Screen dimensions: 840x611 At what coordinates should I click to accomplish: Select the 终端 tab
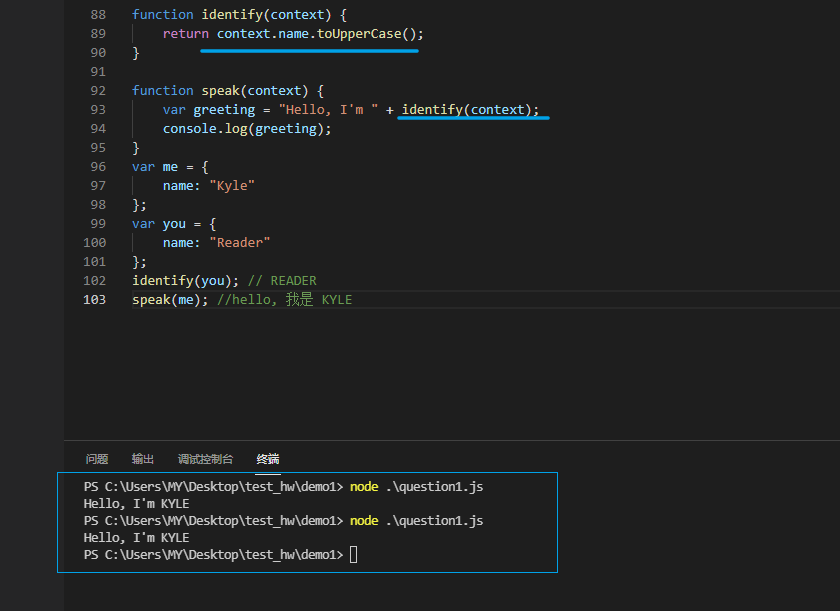(268, 459)
